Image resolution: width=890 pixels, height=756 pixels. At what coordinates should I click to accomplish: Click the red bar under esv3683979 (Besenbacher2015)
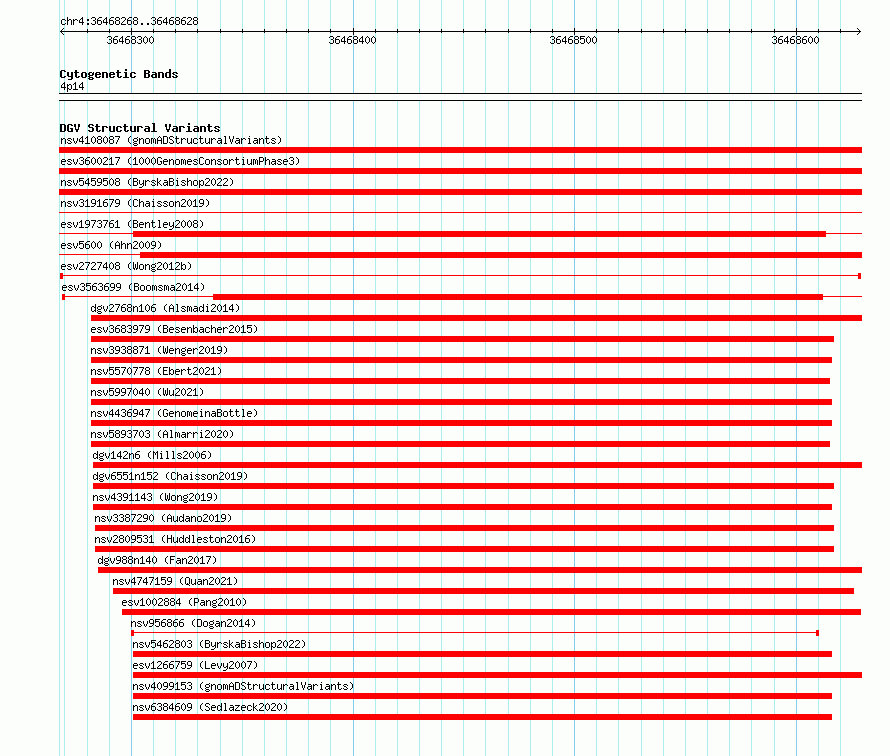[462, 339]
